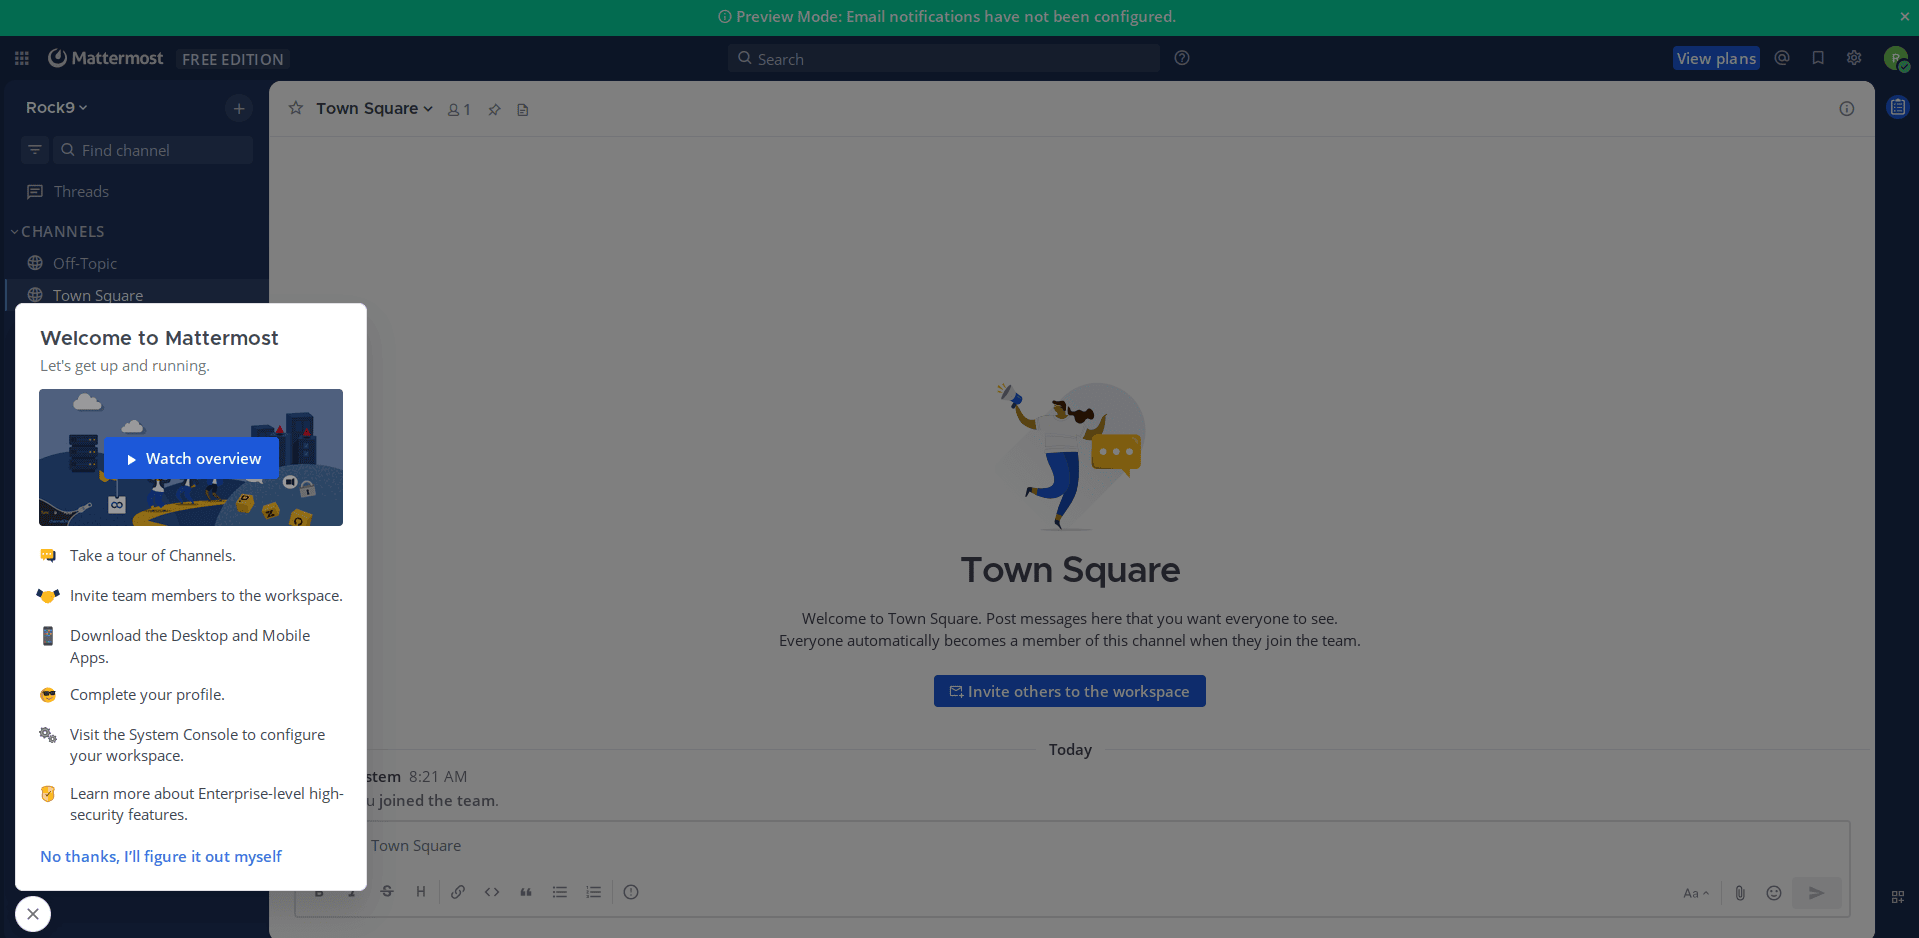Open the help question mark icon
The width and height of the screenshot is (1919, 938).
click(x=1182, y=58)
